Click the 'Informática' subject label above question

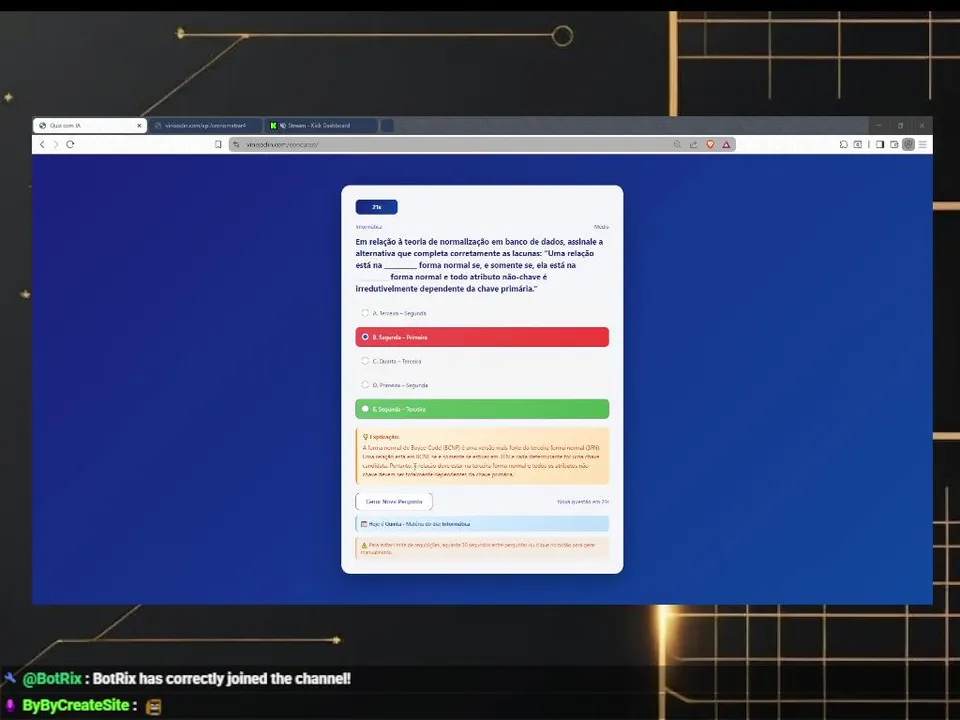pyautogui.click(x=369, y=227)
